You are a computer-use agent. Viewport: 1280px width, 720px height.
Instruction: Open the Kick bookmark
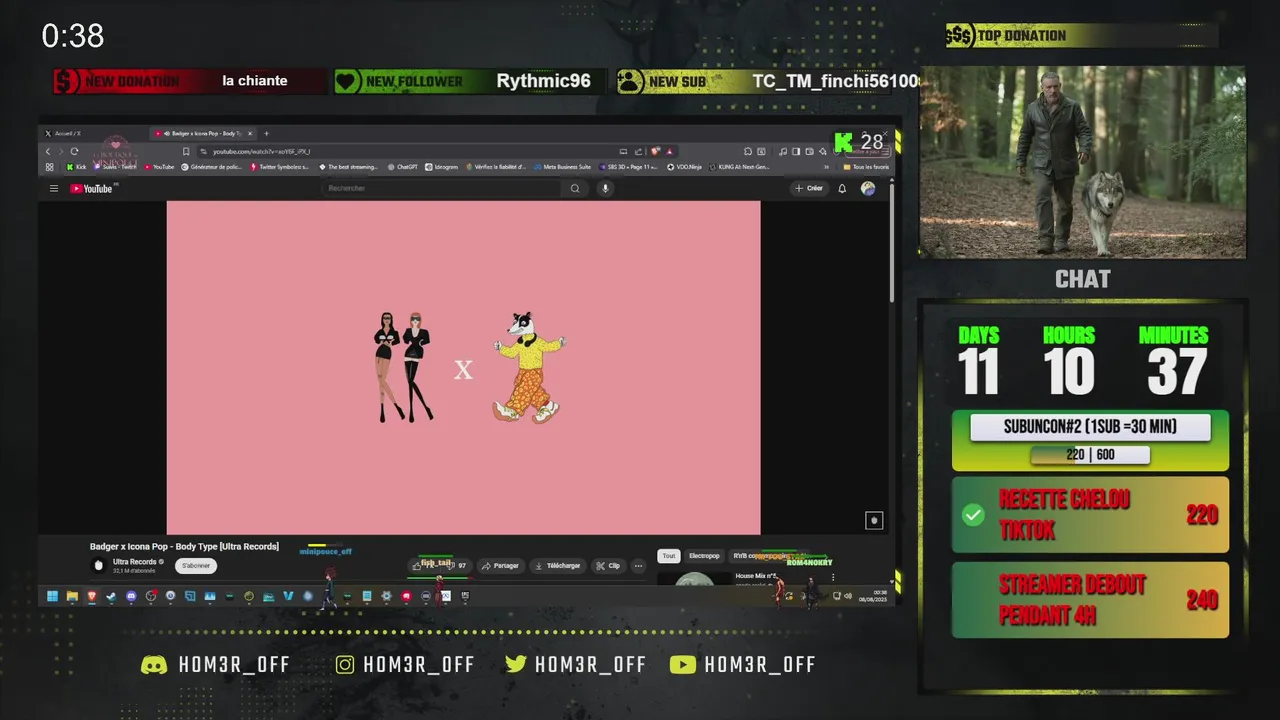click(76, 167)
